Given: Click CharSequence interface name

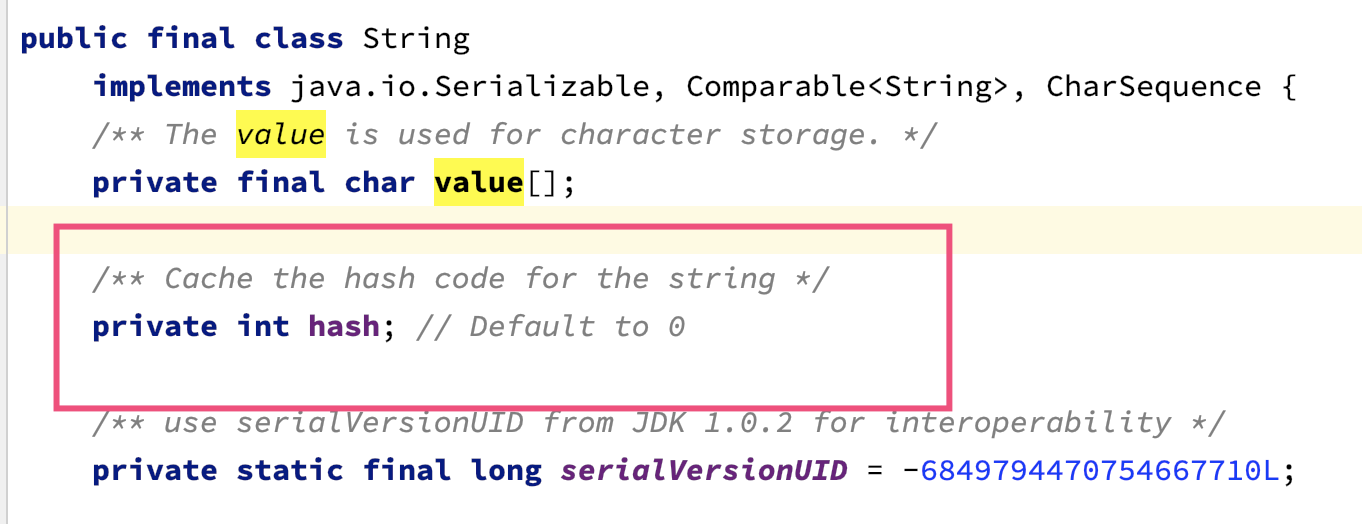Looking at the screenshot, I should [1153, 87].
